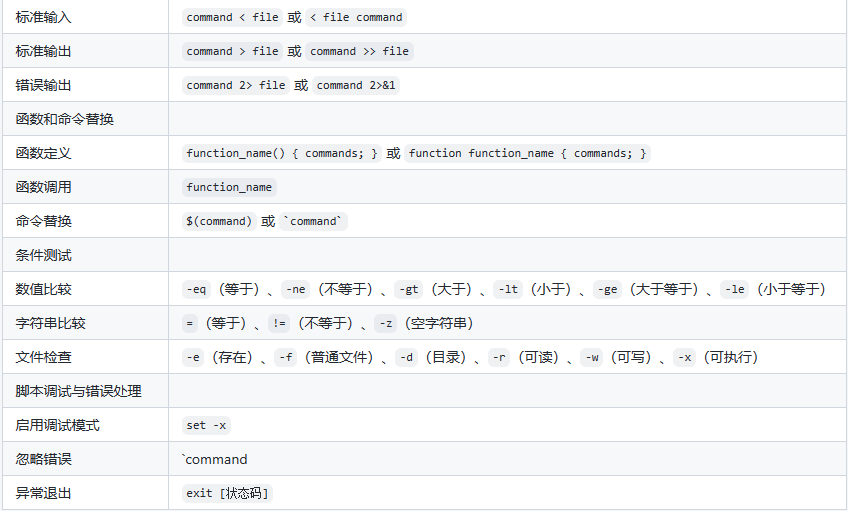Click the 'command 2> file' code snippet
Screen dimensions: 848x511
(x=236, y=85)
